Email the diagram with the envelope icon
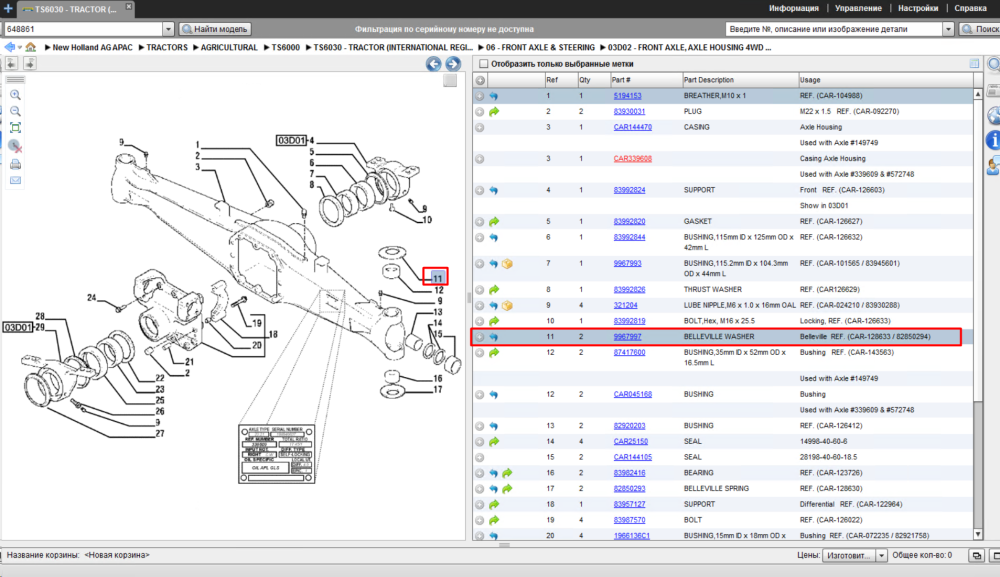 click(15, 180)
